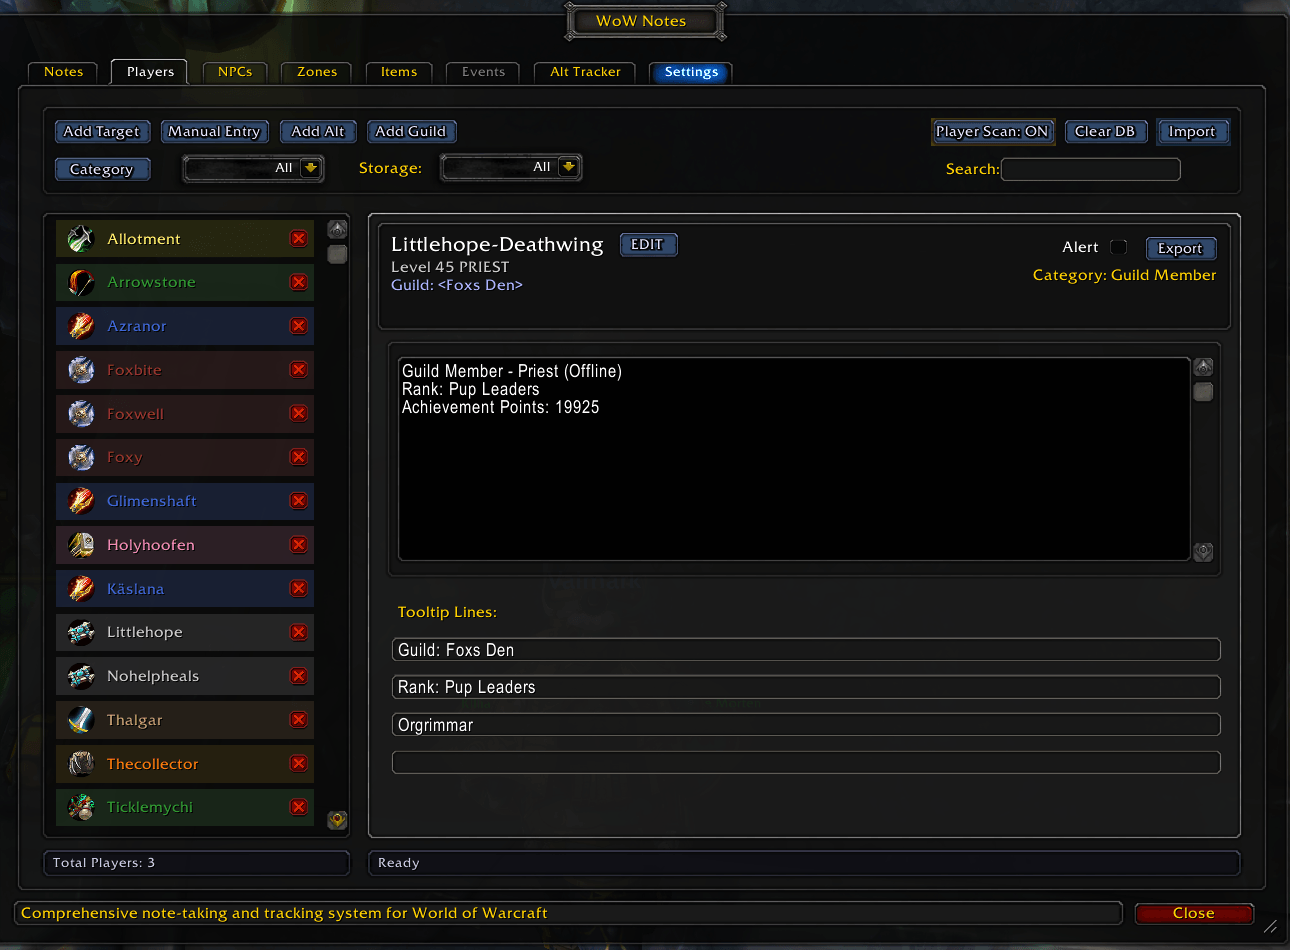
Task: Click the class icon next to Glimenshaft
Action: (x=81, y=501)
